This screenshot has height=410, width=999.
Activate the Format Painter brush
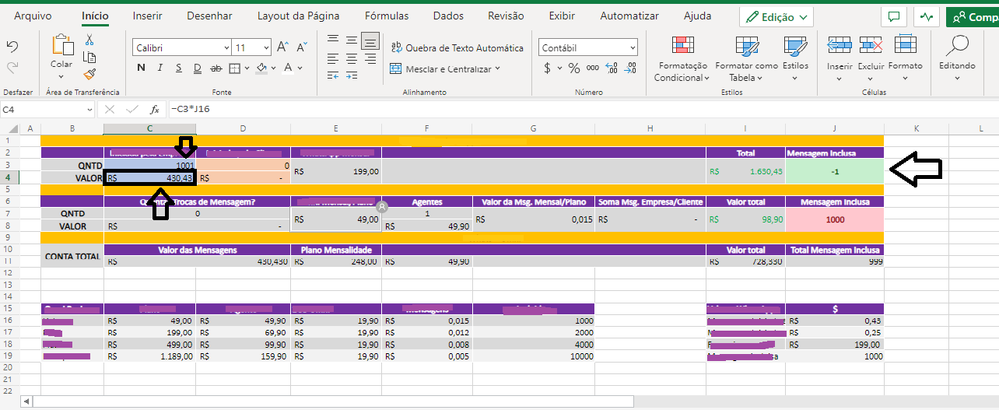(x=90, y=74)
